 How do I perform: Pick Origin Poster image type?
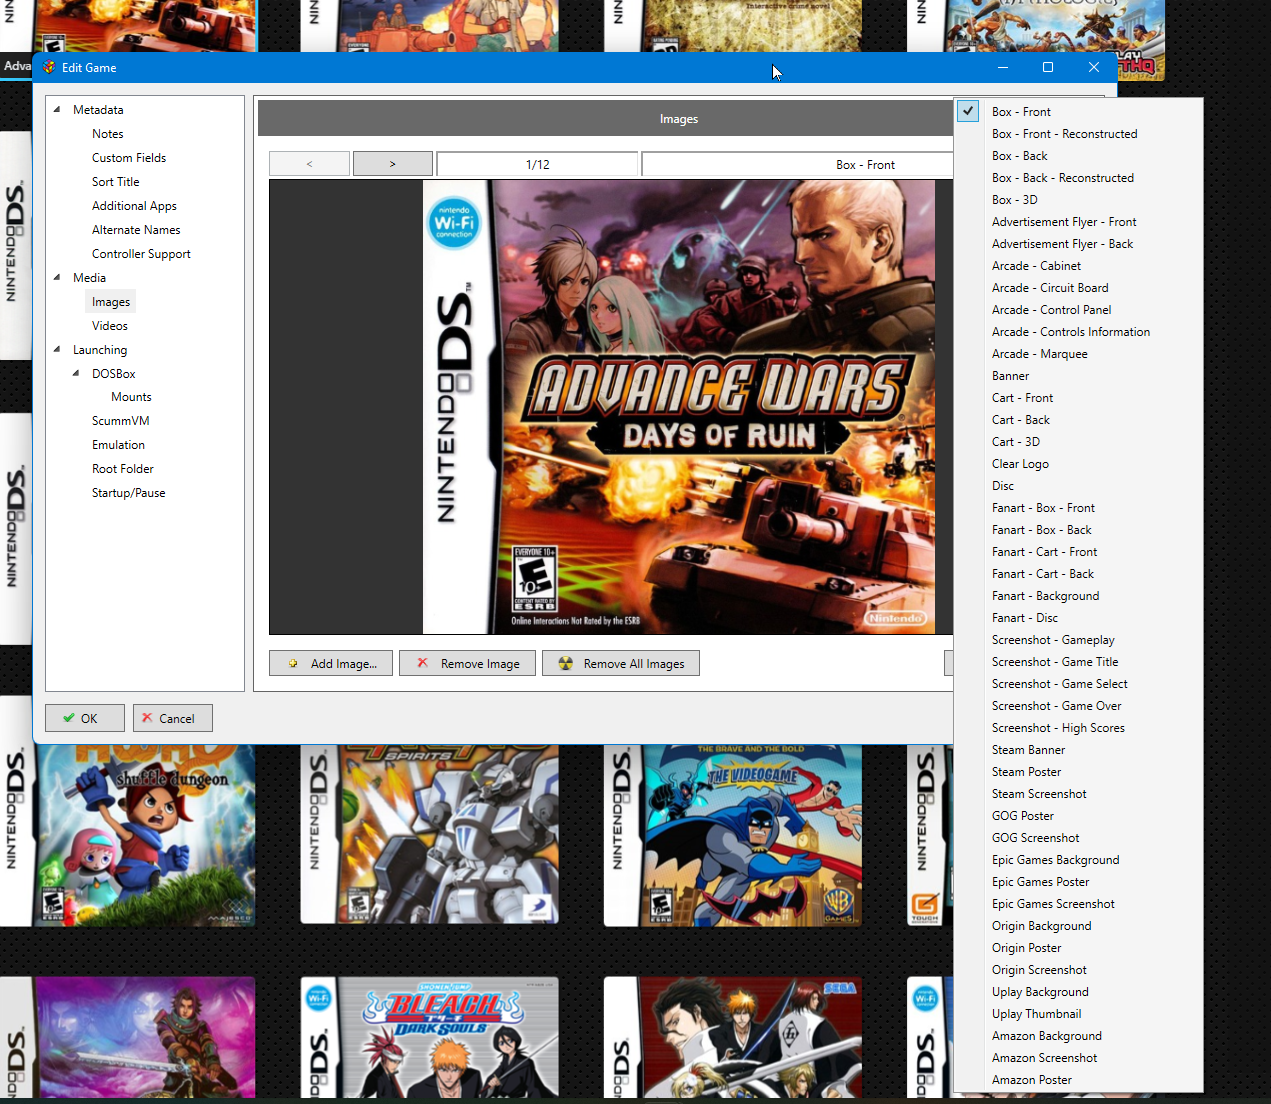1078,948
